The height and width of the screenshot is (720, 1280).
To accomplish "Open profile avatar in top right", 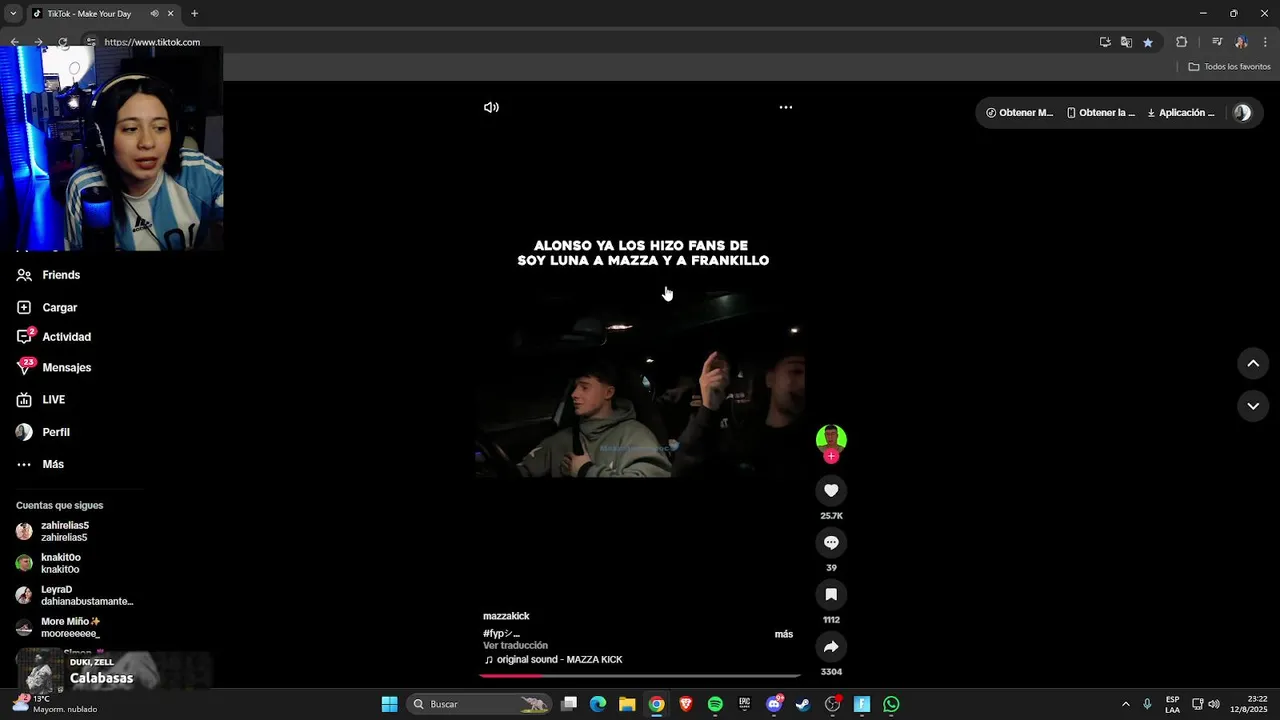I will (x=1242, y=113).
